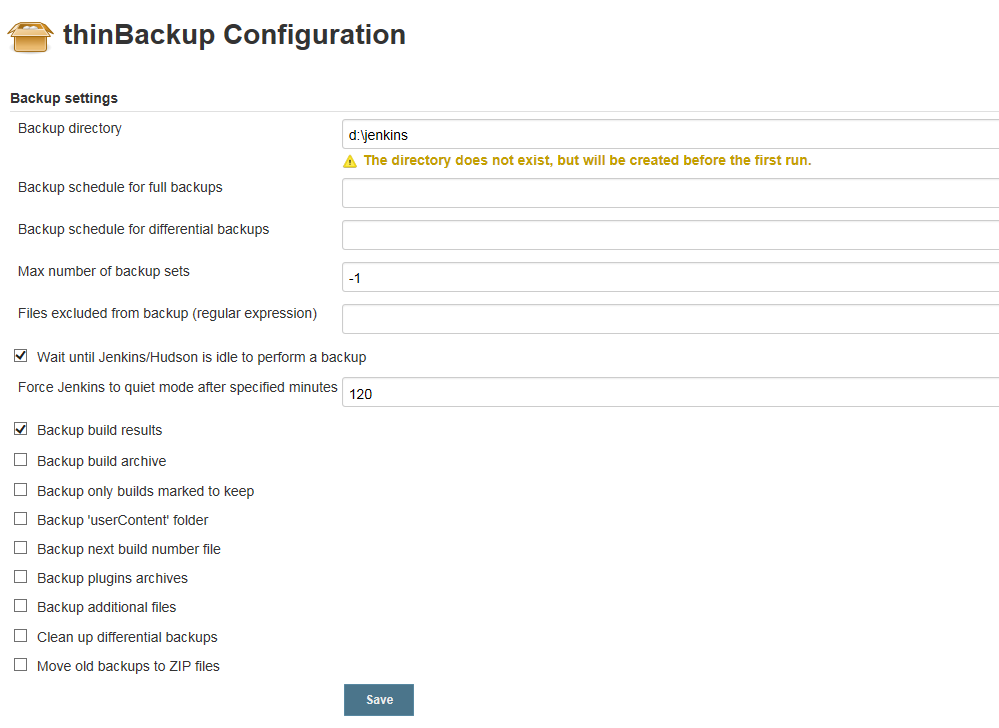This screenshot has width=999, height=728.
Task: Click the thinBackup Configuration page title
Action: [x=234, y=35]
